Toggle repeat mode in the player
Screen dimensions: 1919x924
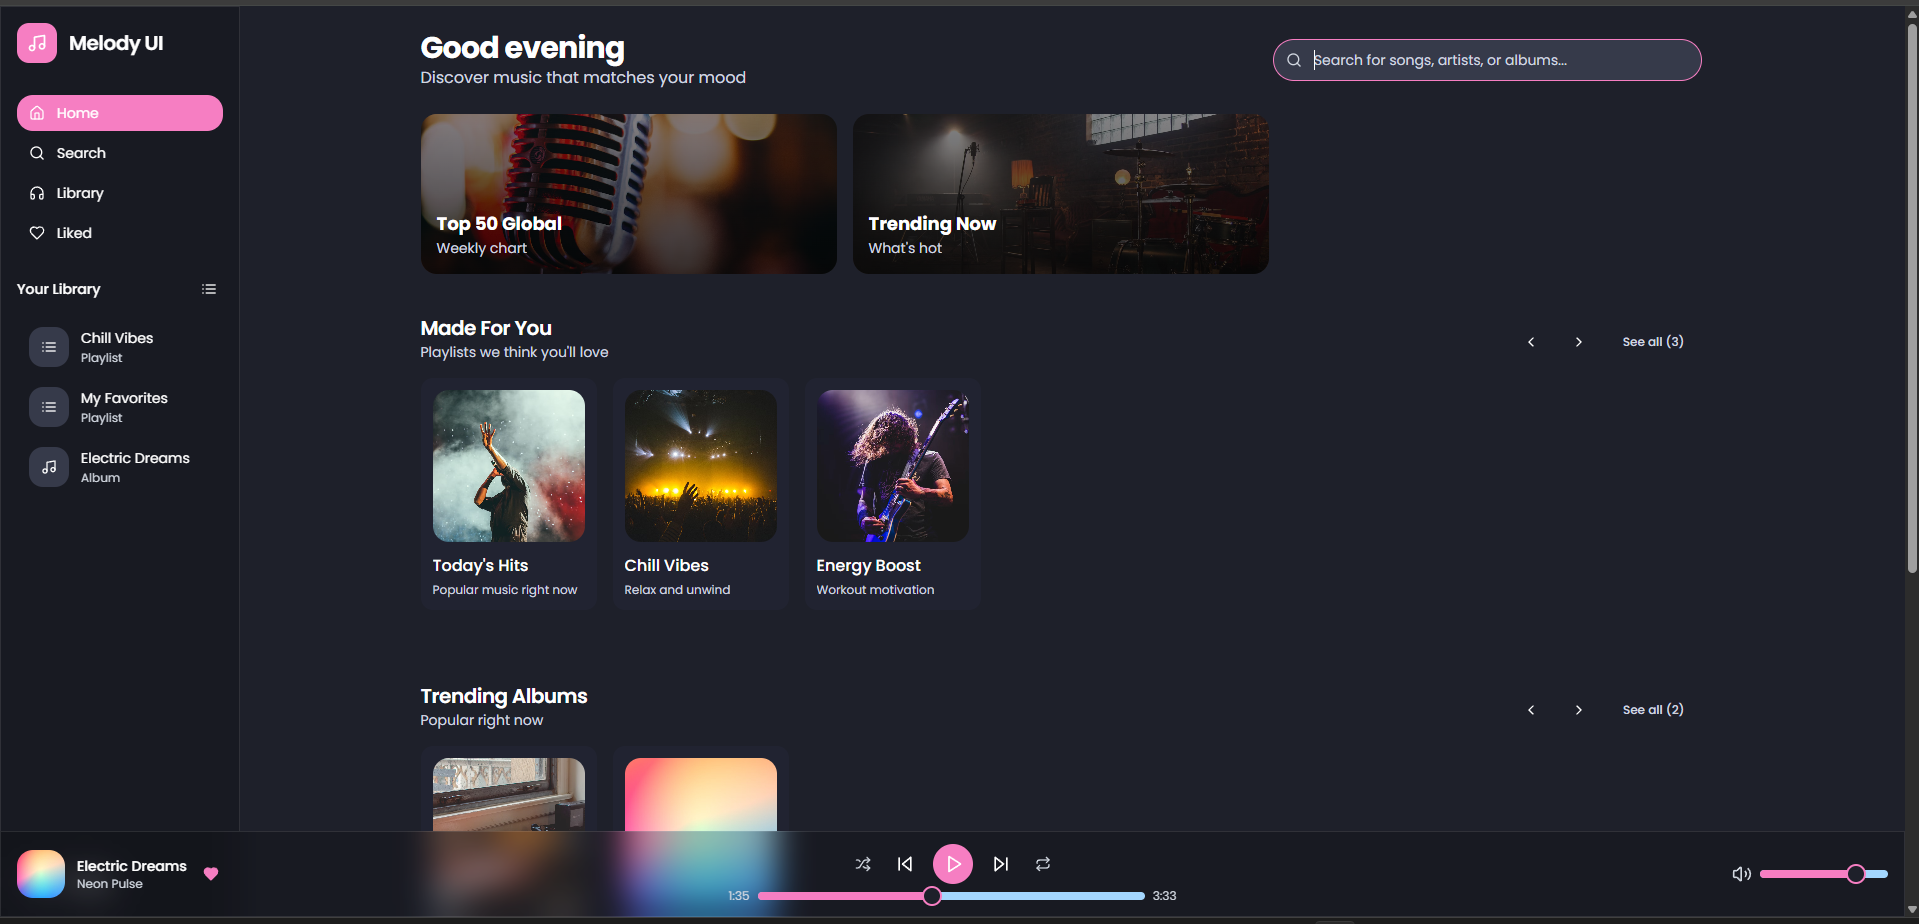(x=1041, y=863)
